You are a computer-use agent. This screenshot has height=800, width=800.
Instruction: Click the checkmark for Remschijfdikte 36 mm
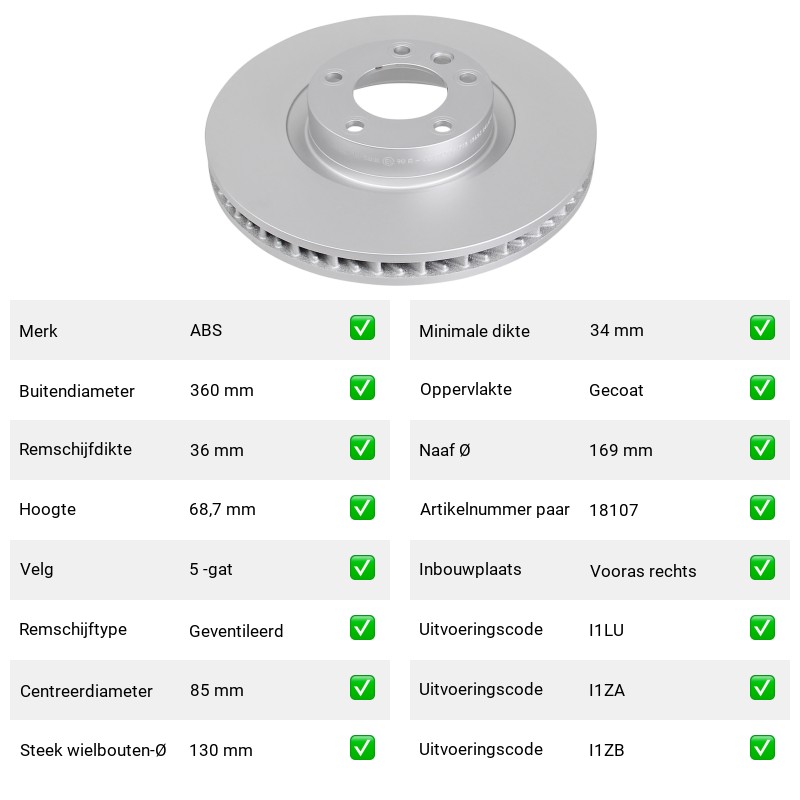(362, 447)
